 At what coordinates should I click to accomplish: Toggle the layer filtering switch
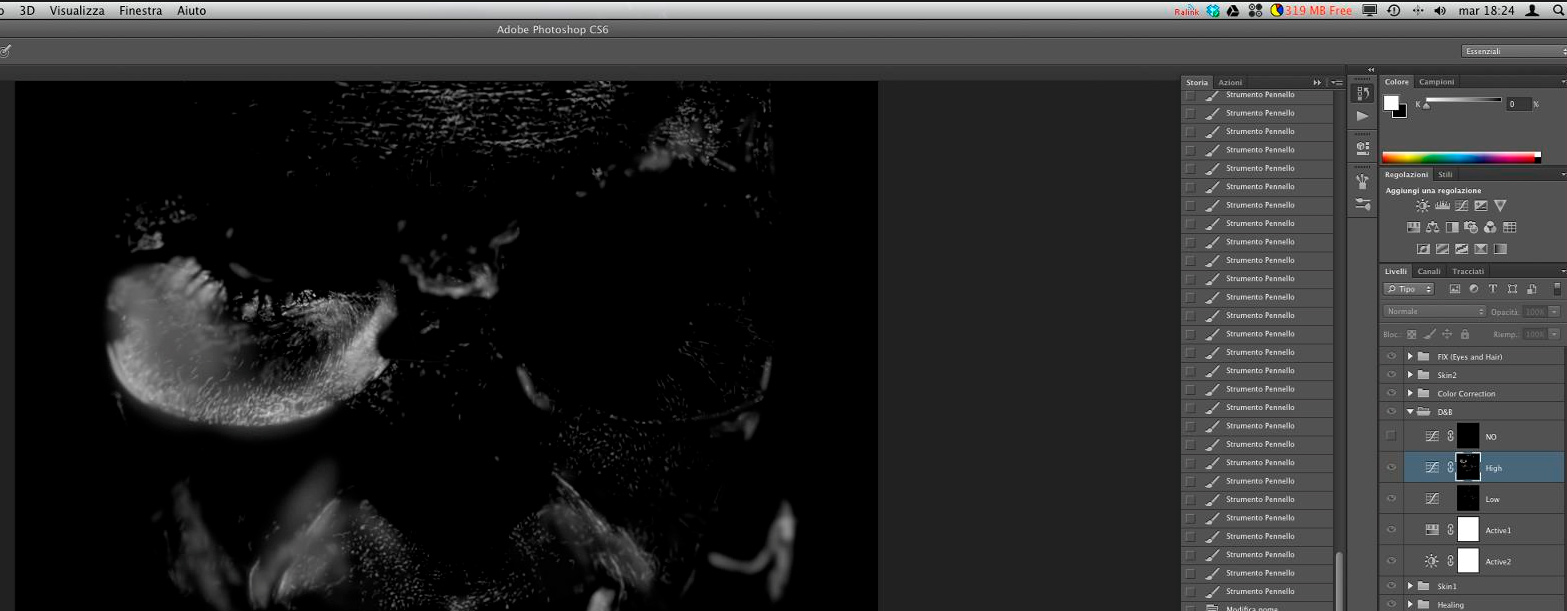[x=1557, y=288]
